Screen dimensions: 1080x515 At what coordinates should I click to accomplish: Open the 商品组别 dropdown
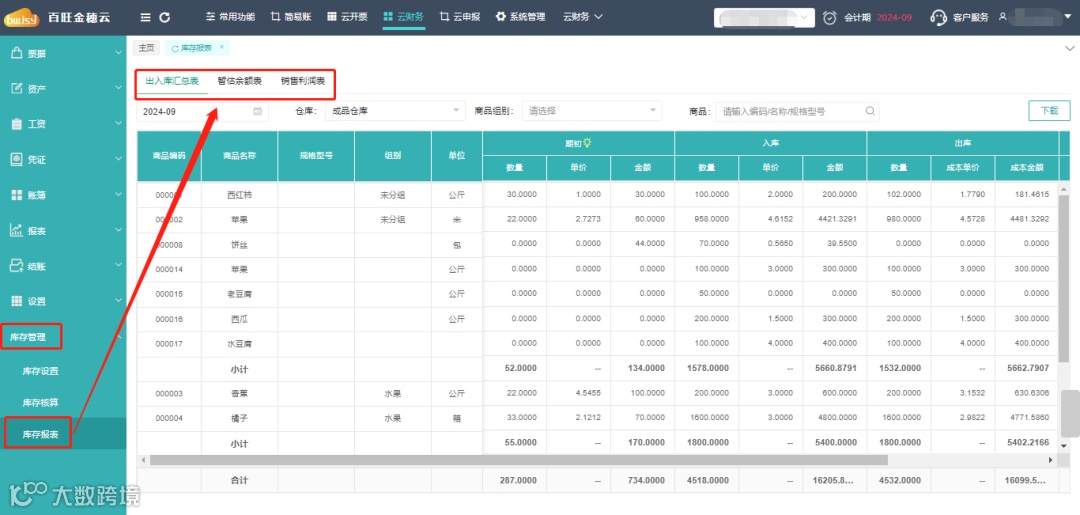pos(592,111)
